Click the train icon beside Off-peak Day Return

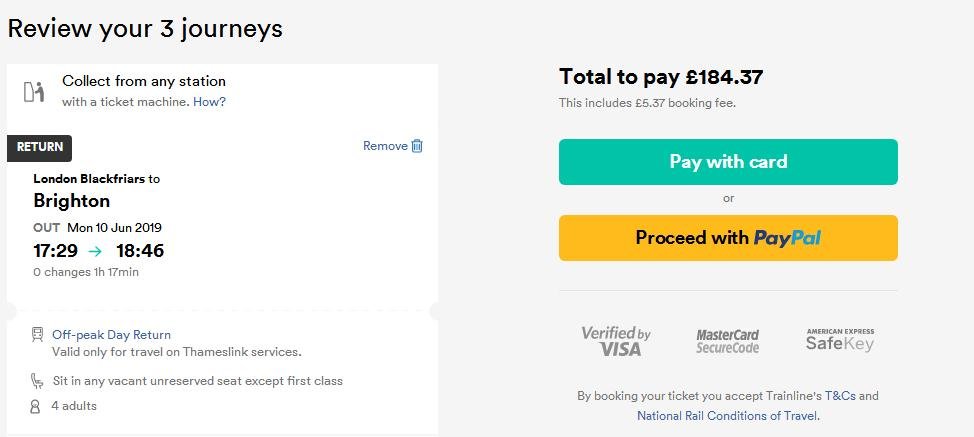pyautogui.click(x=37, y=335)
